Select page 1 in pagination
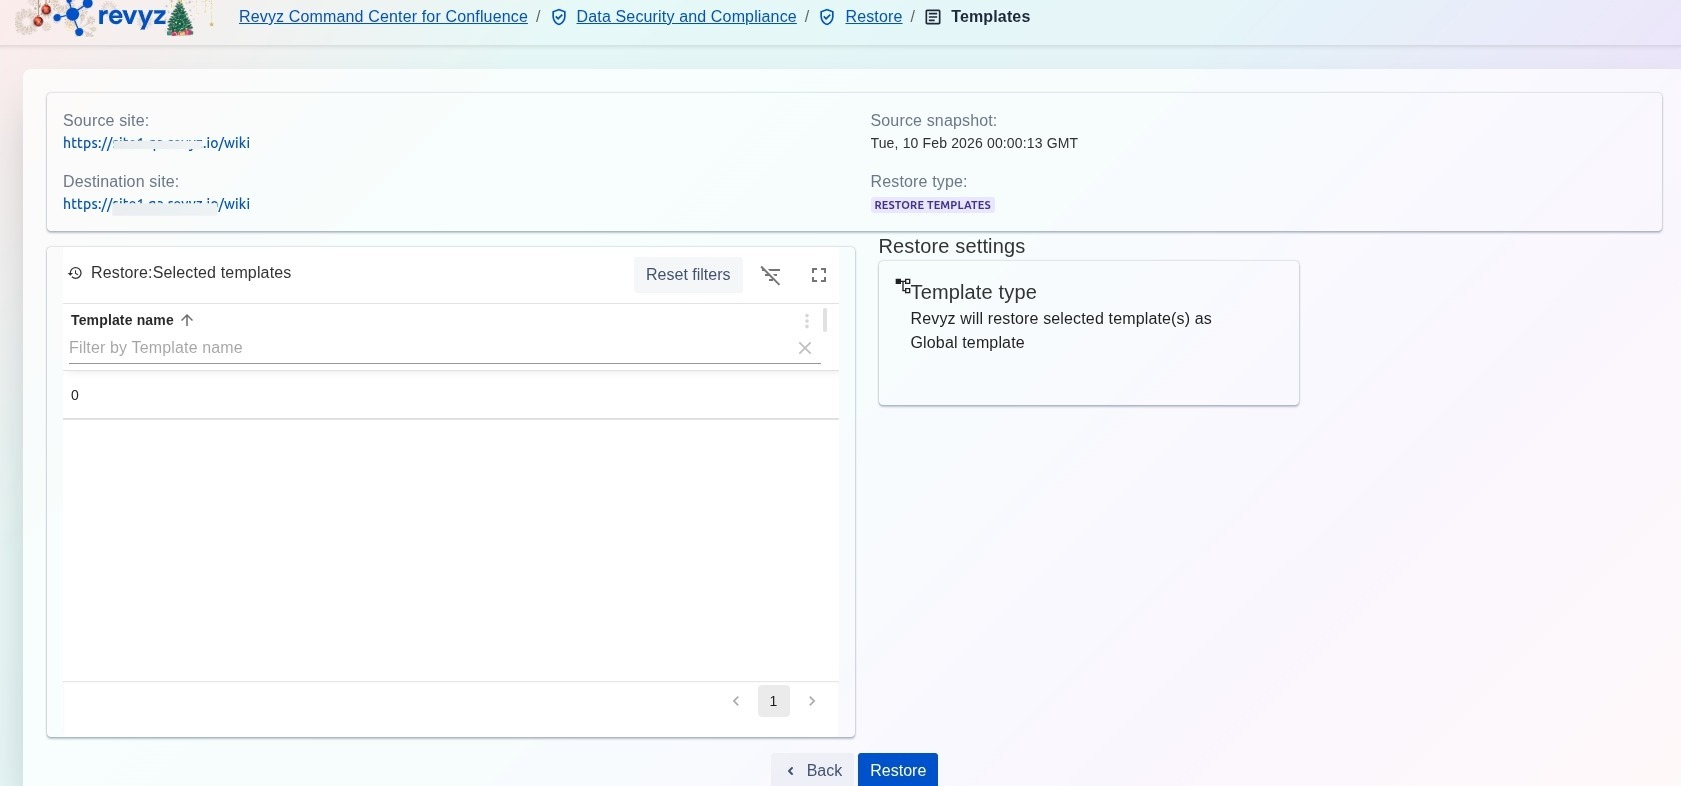This screenshot has width=1681, height=786. pos(773,701)
